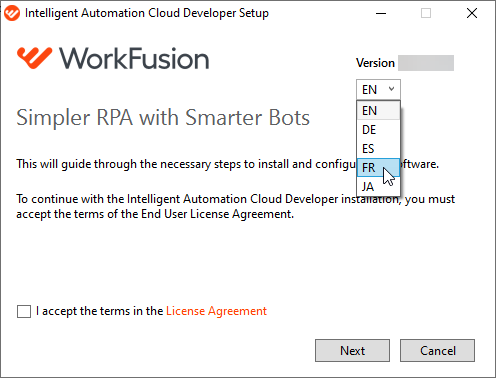Click the Cancel button
This screenshot has height=378, width=496.
[x=437, y=350]
